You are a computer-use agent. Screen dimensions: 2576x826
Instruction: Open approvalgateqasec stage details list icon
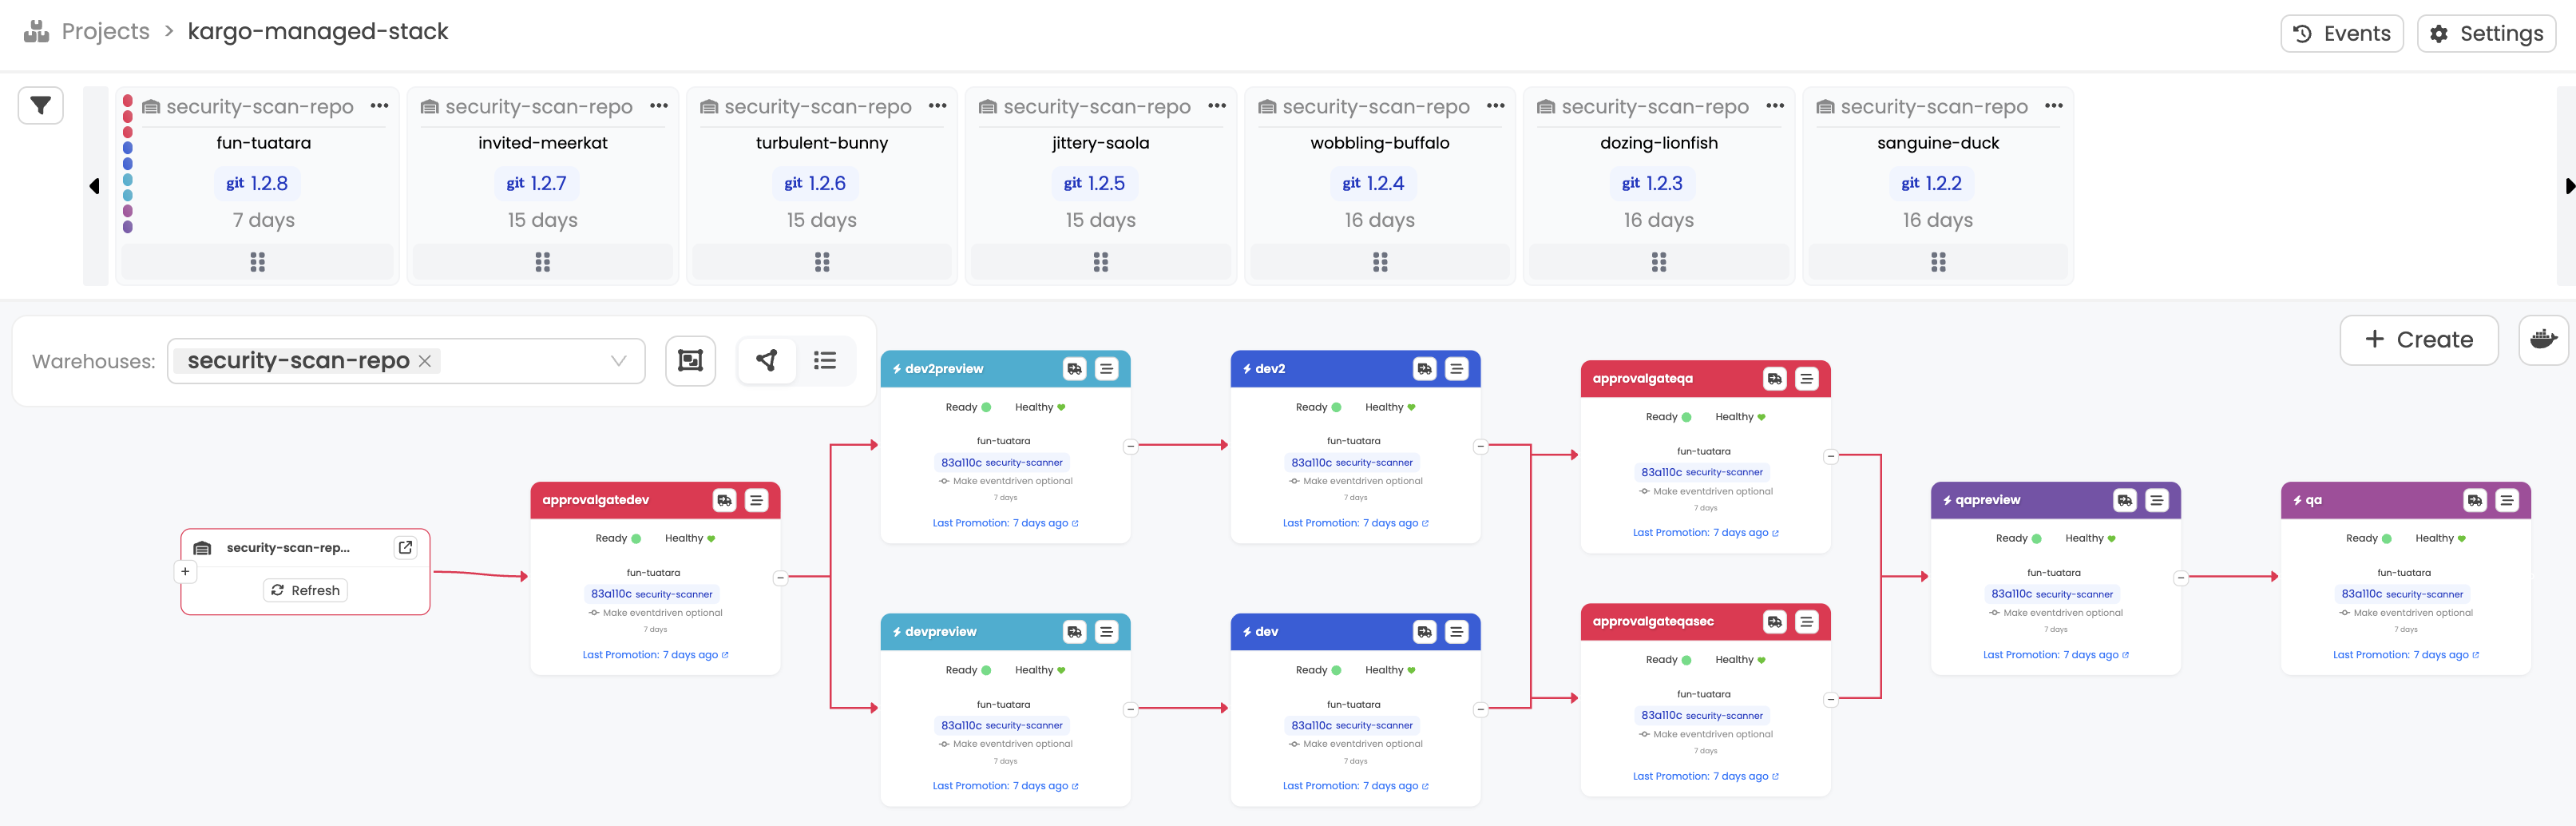click(x=1807, y=622)
